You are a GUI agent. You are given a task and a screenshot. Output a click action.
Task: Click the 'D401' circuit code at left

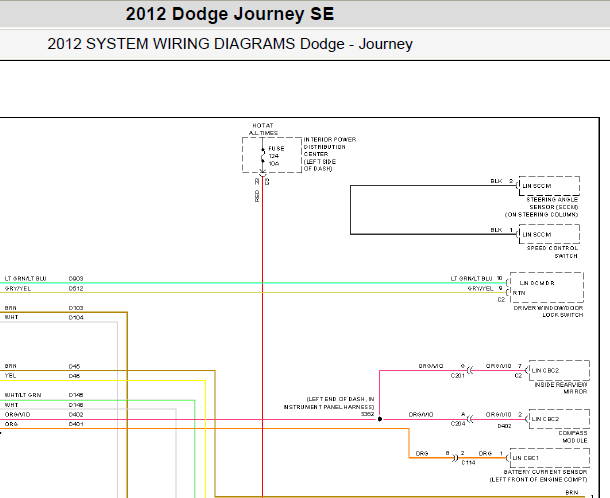click(76, 424)
